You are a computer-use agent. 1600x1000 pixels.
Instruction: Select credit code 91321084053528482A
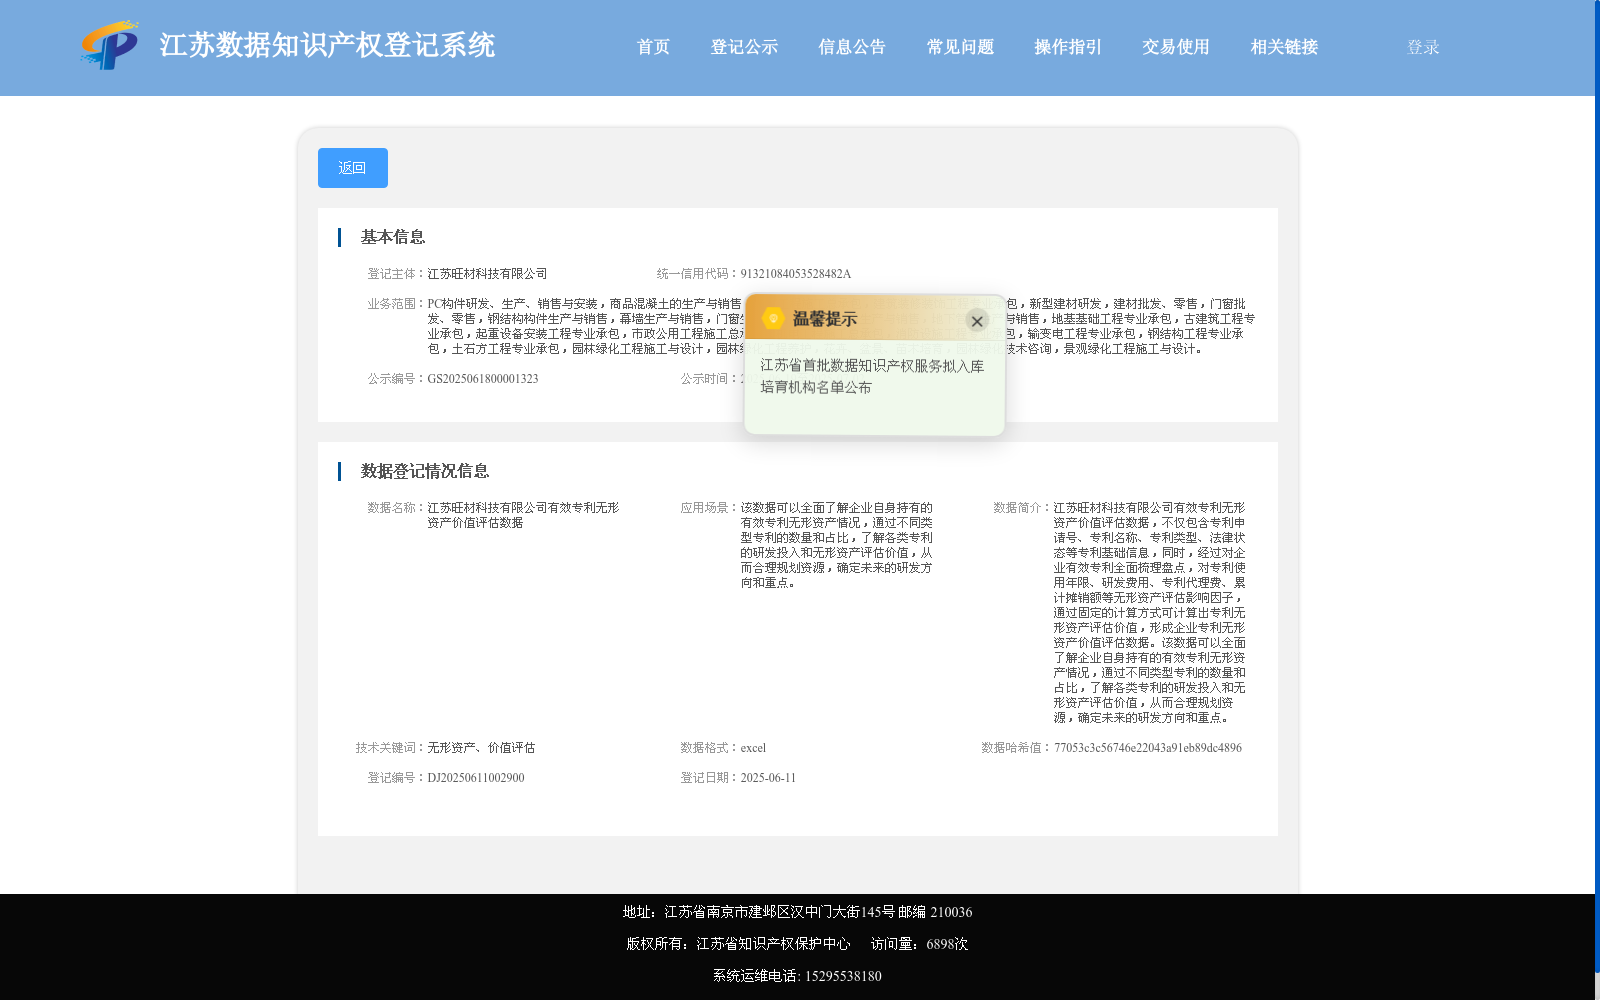pos(796,274)
